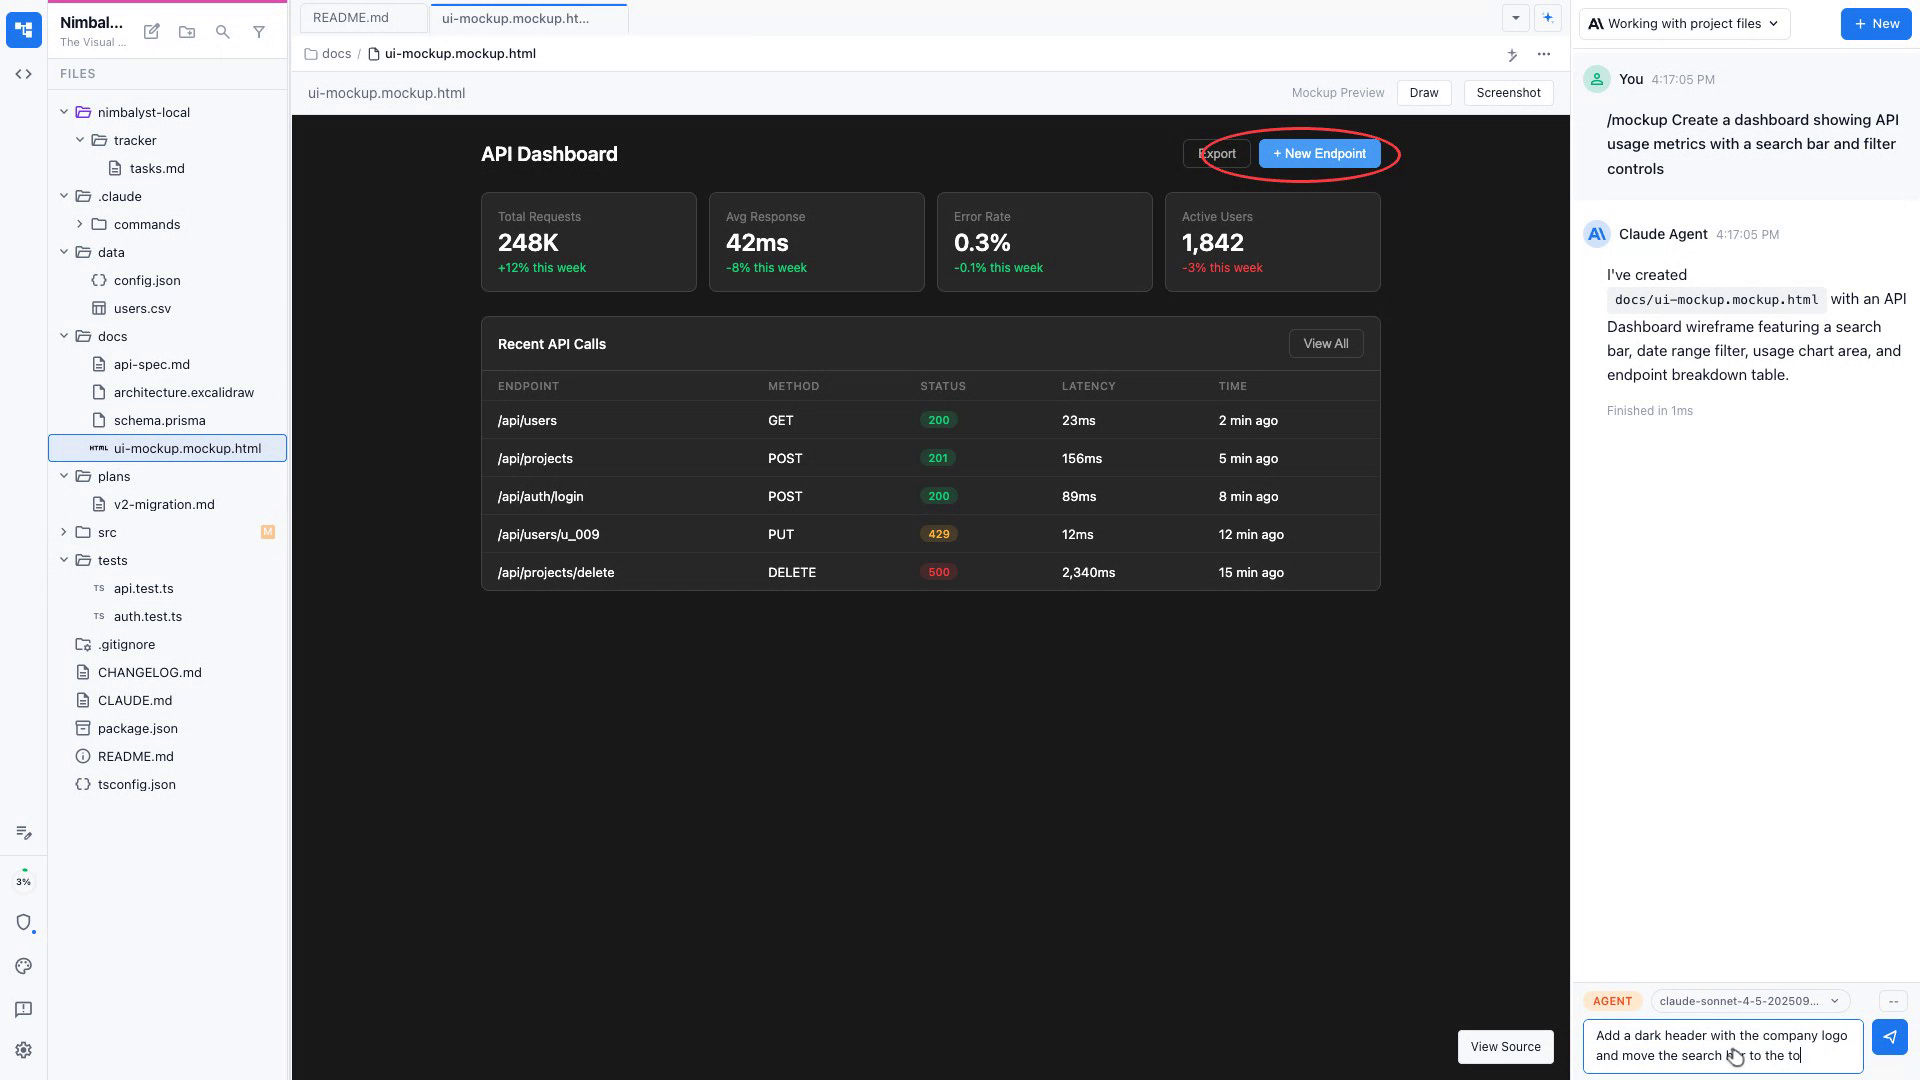Click the new folder icon
The width and height of the screenshot is (1920, 1080).
point(187,32)
